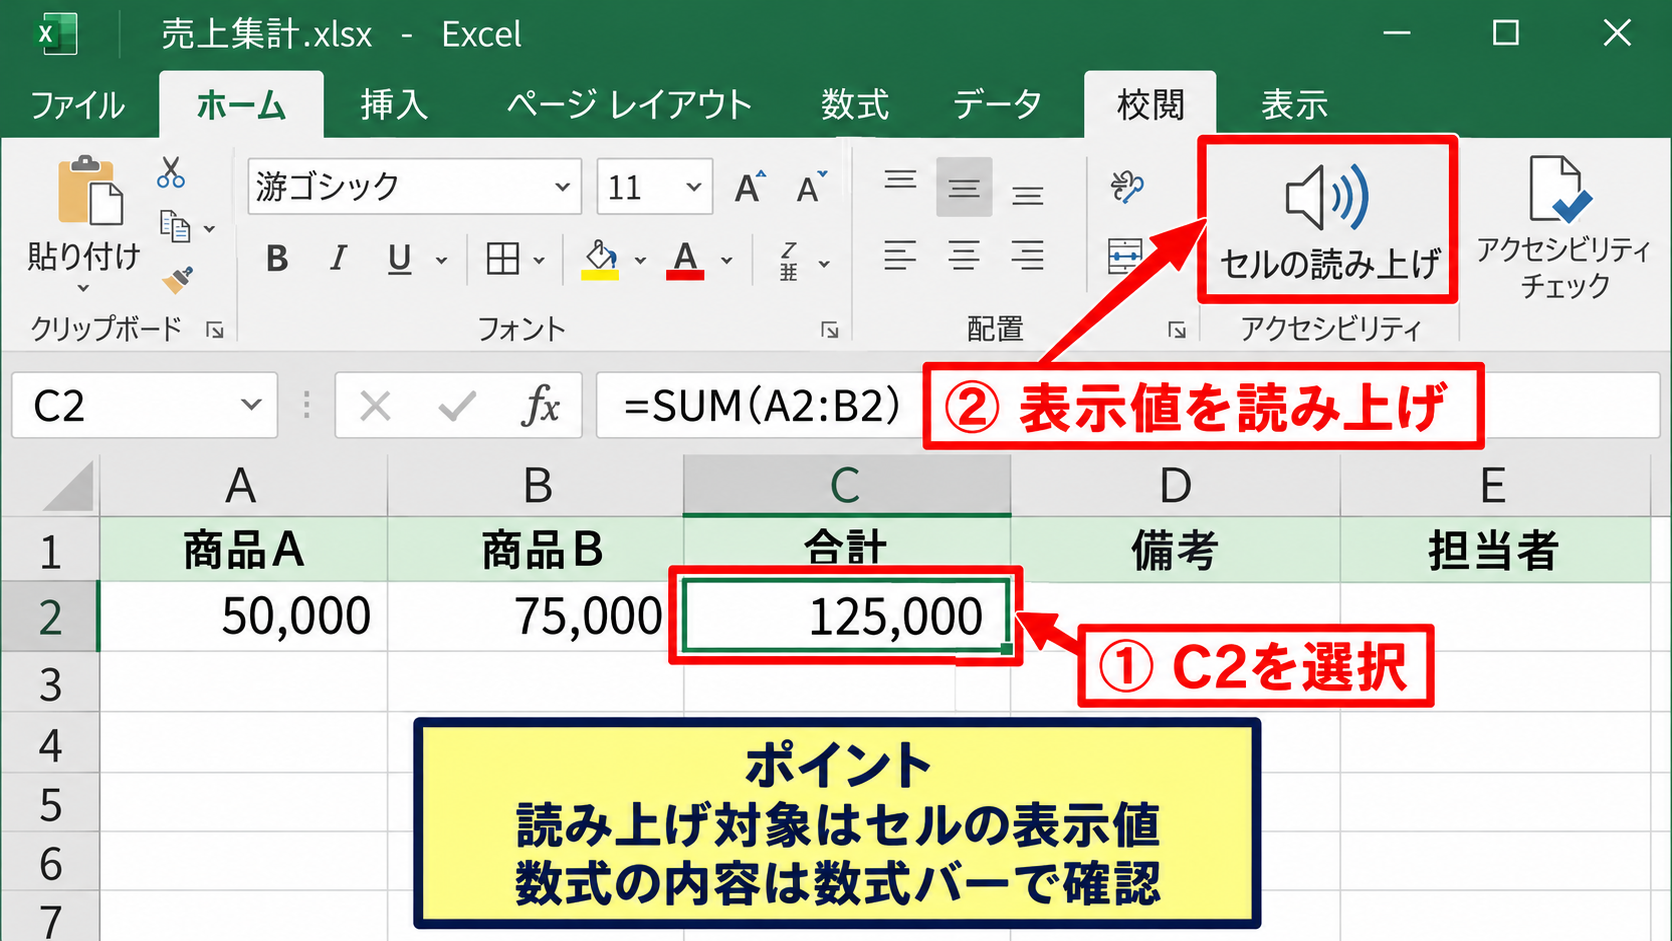
Task: Expand the font color dropdown arrow
Action: tap(727, 261)
